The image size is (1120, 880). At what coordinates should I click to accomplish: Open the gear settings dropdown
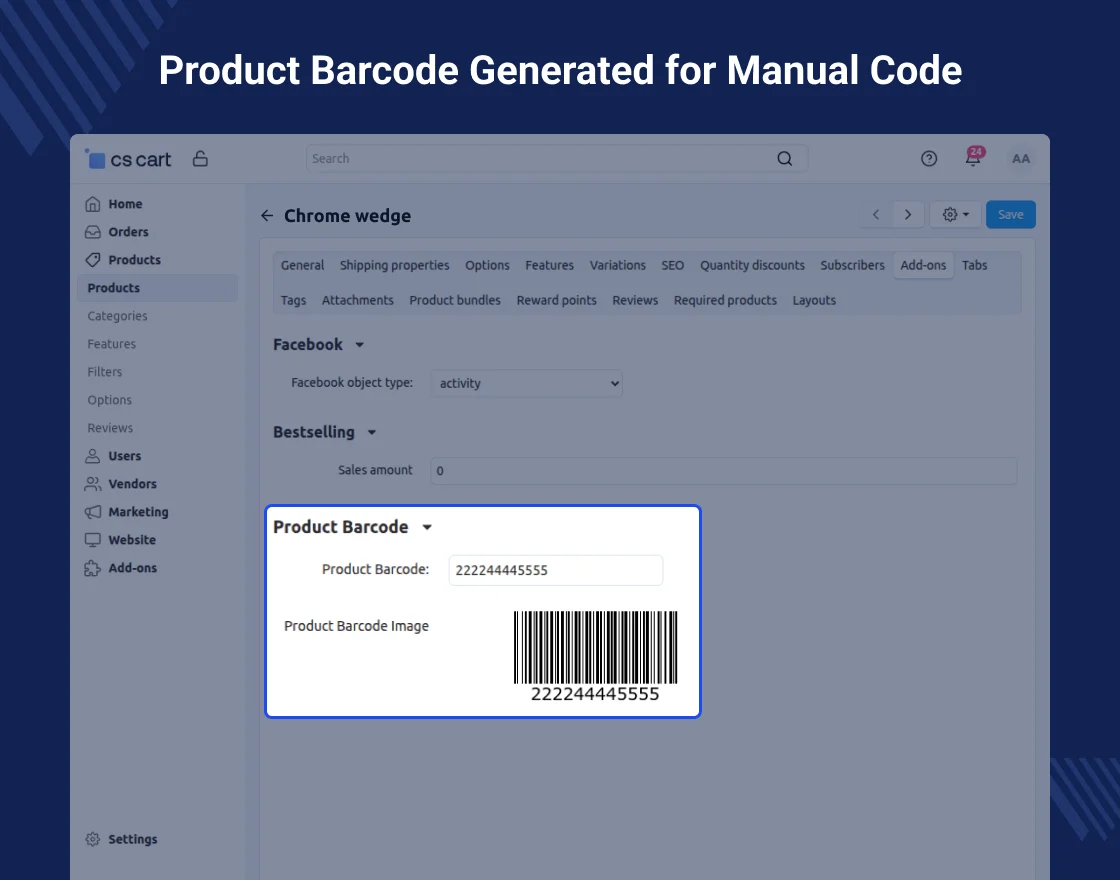pos(956,215)
